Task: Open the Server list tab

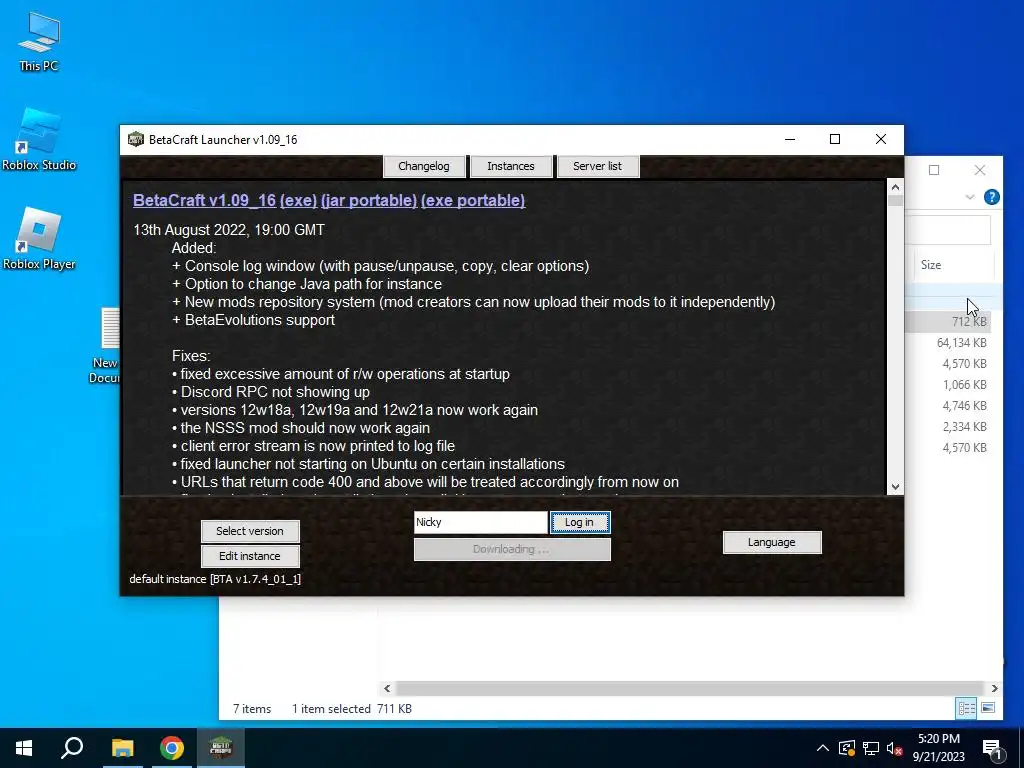Action: pyautogui.click(x=598, y=166)
